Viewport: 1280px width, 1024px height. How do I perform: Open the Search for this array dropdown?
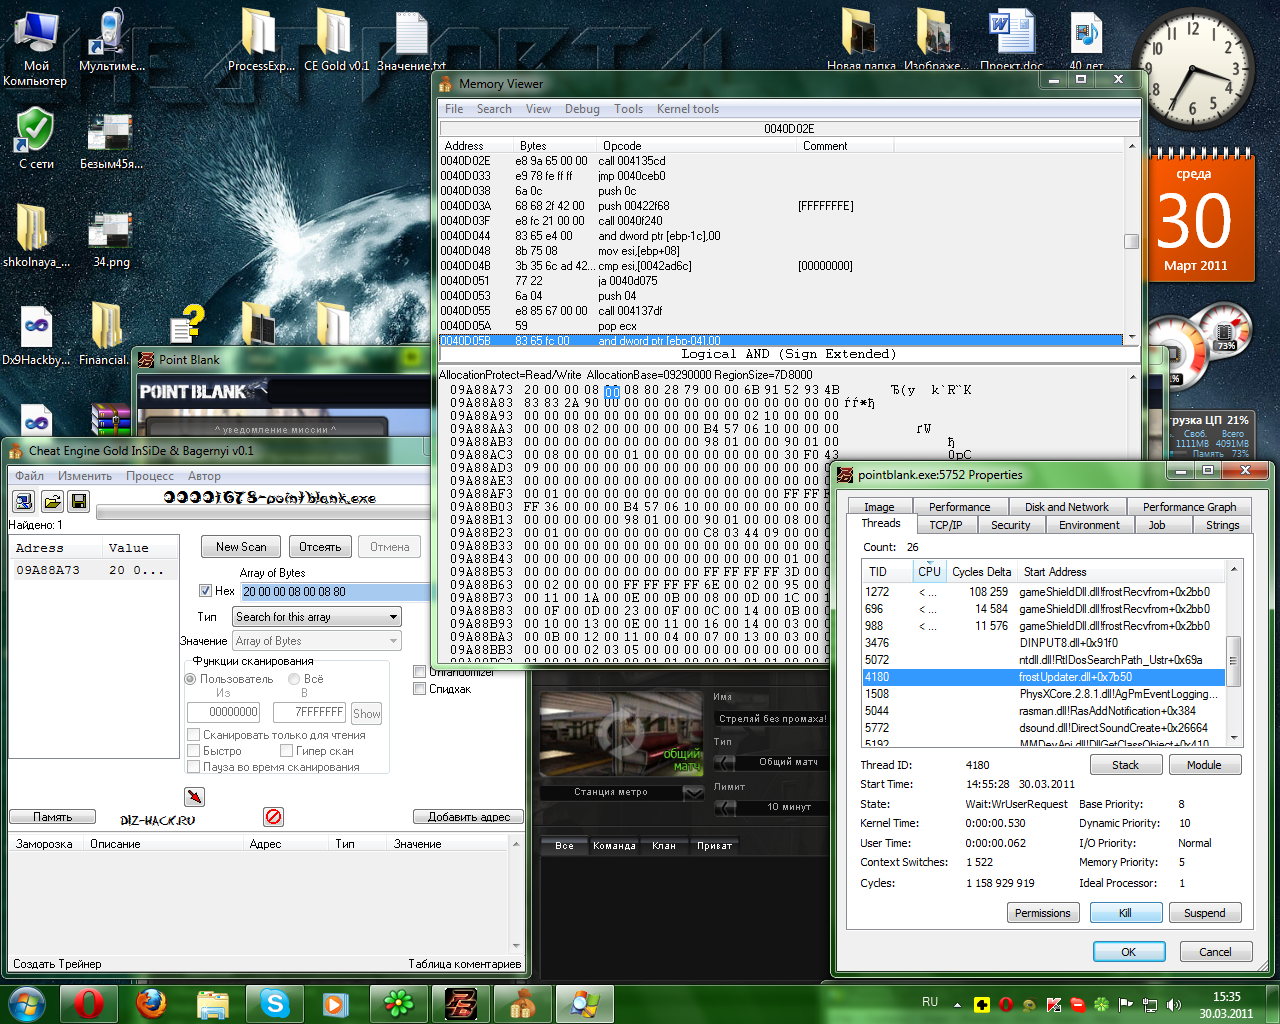317,617
